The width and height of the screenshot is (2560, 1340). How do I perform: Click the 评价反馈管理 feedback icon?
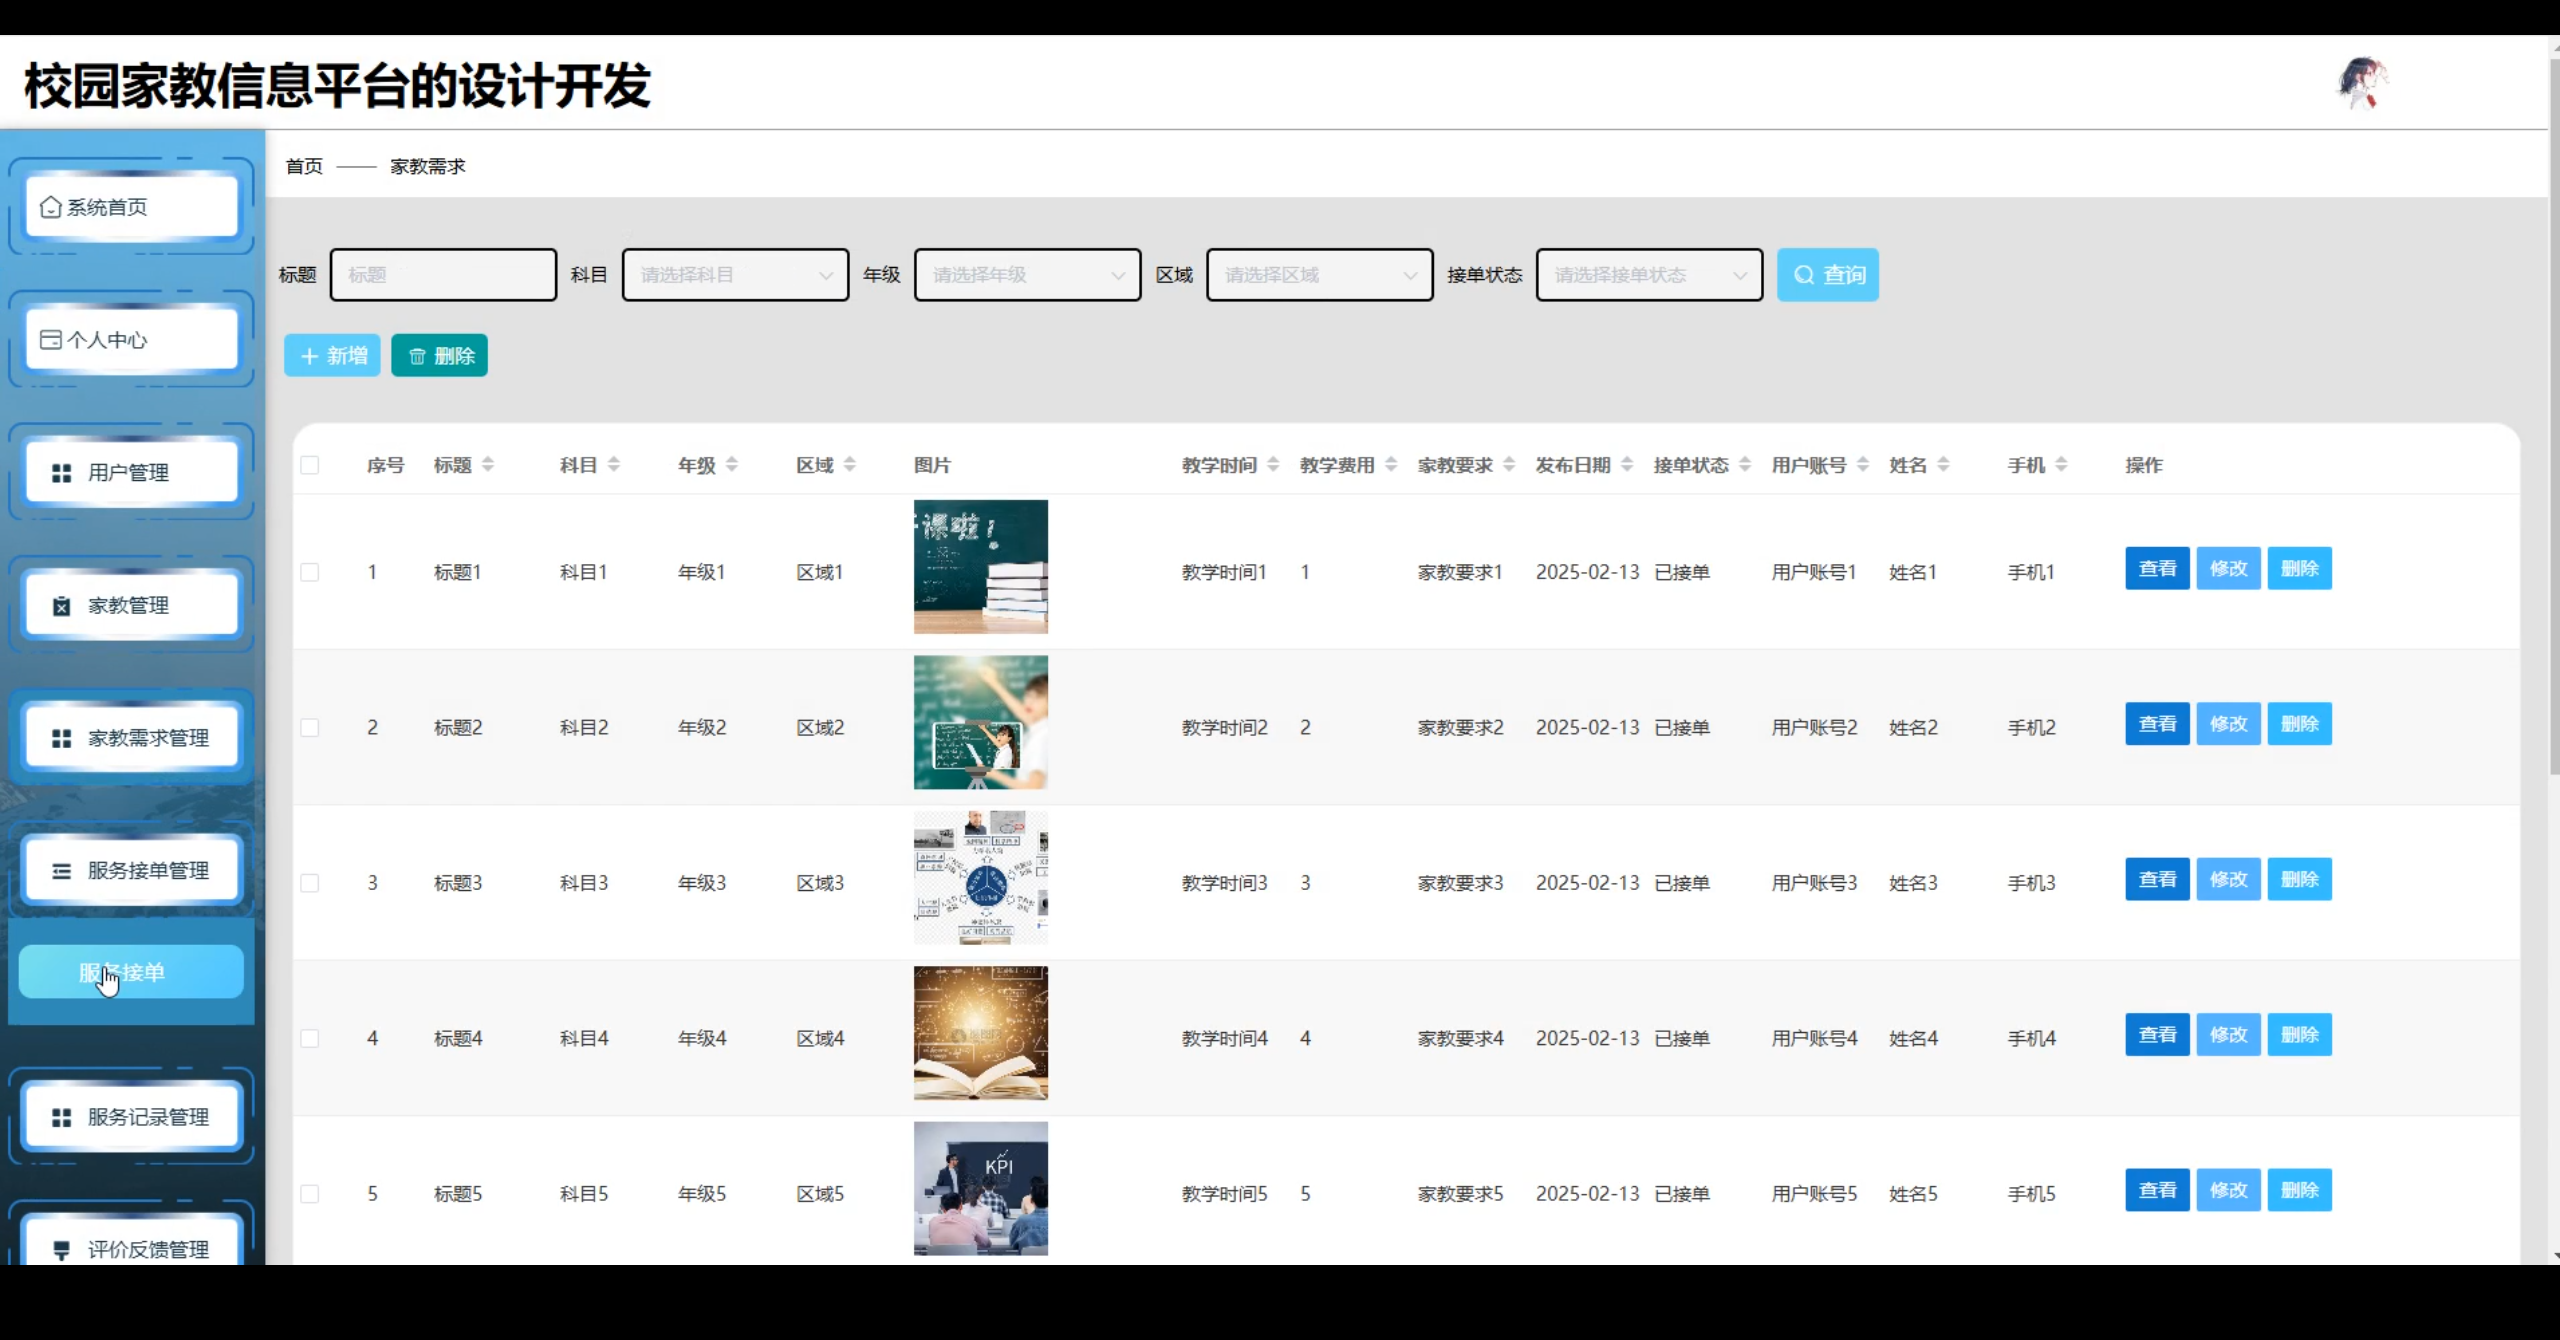click(x=60, y=1249)
